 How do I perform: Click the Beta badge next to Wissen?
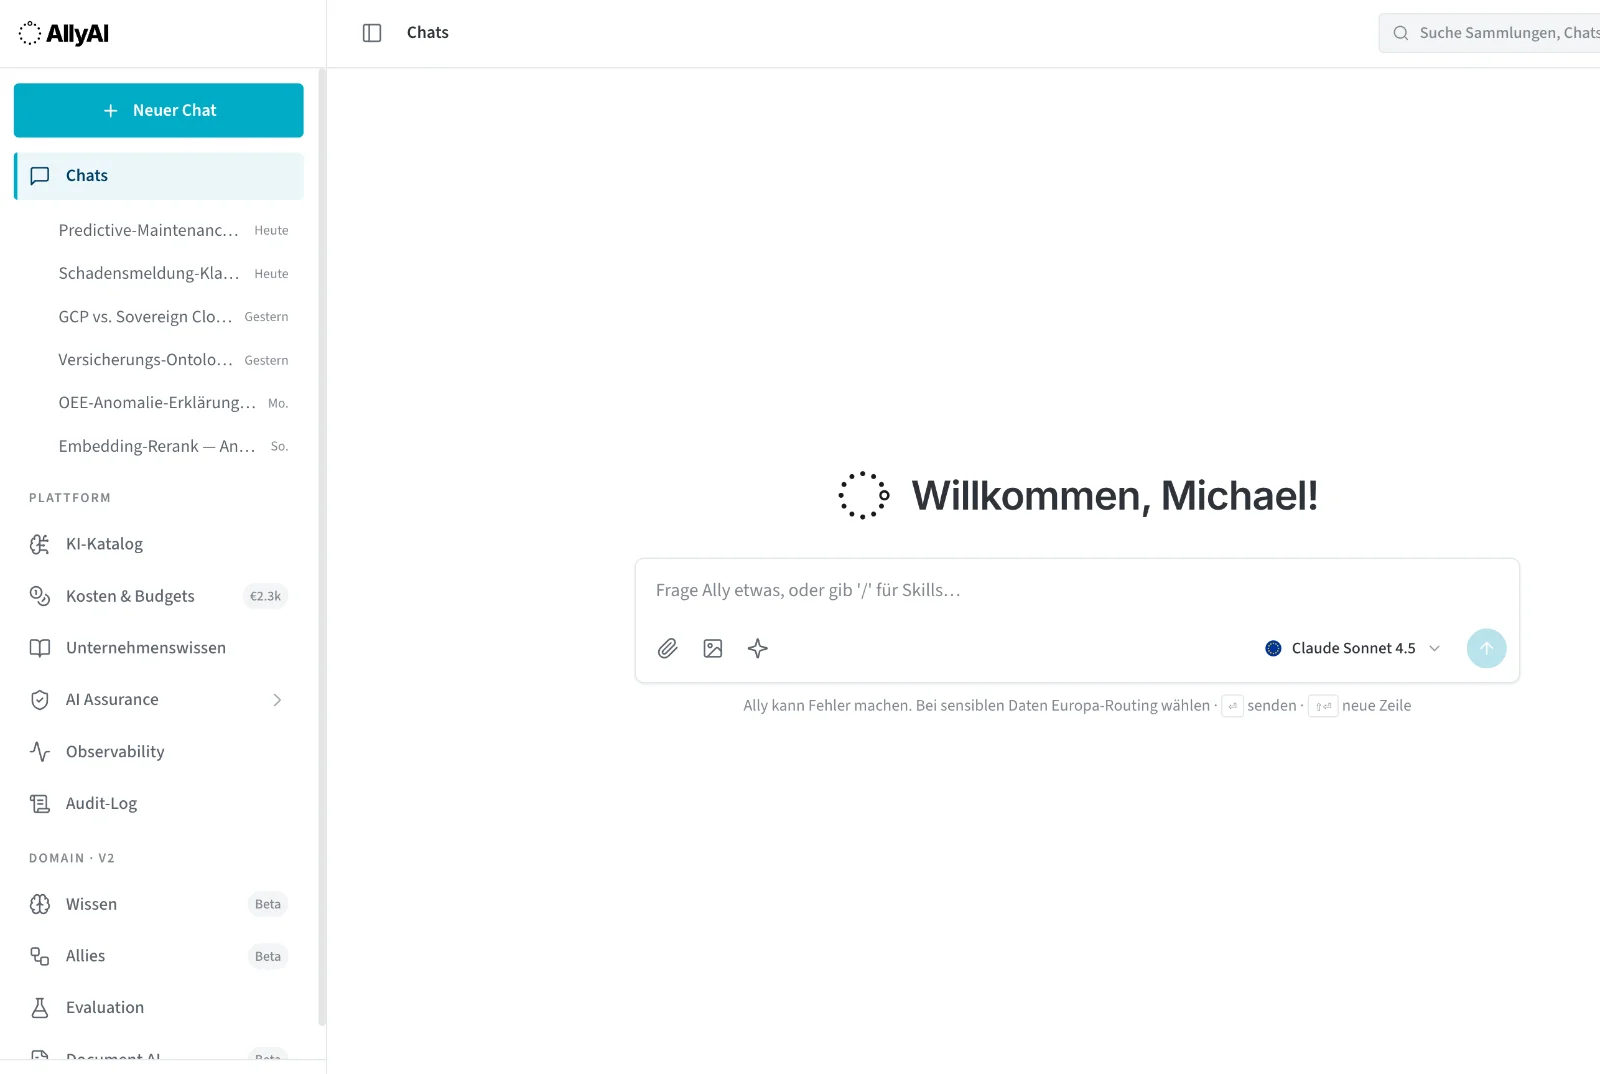268,904
